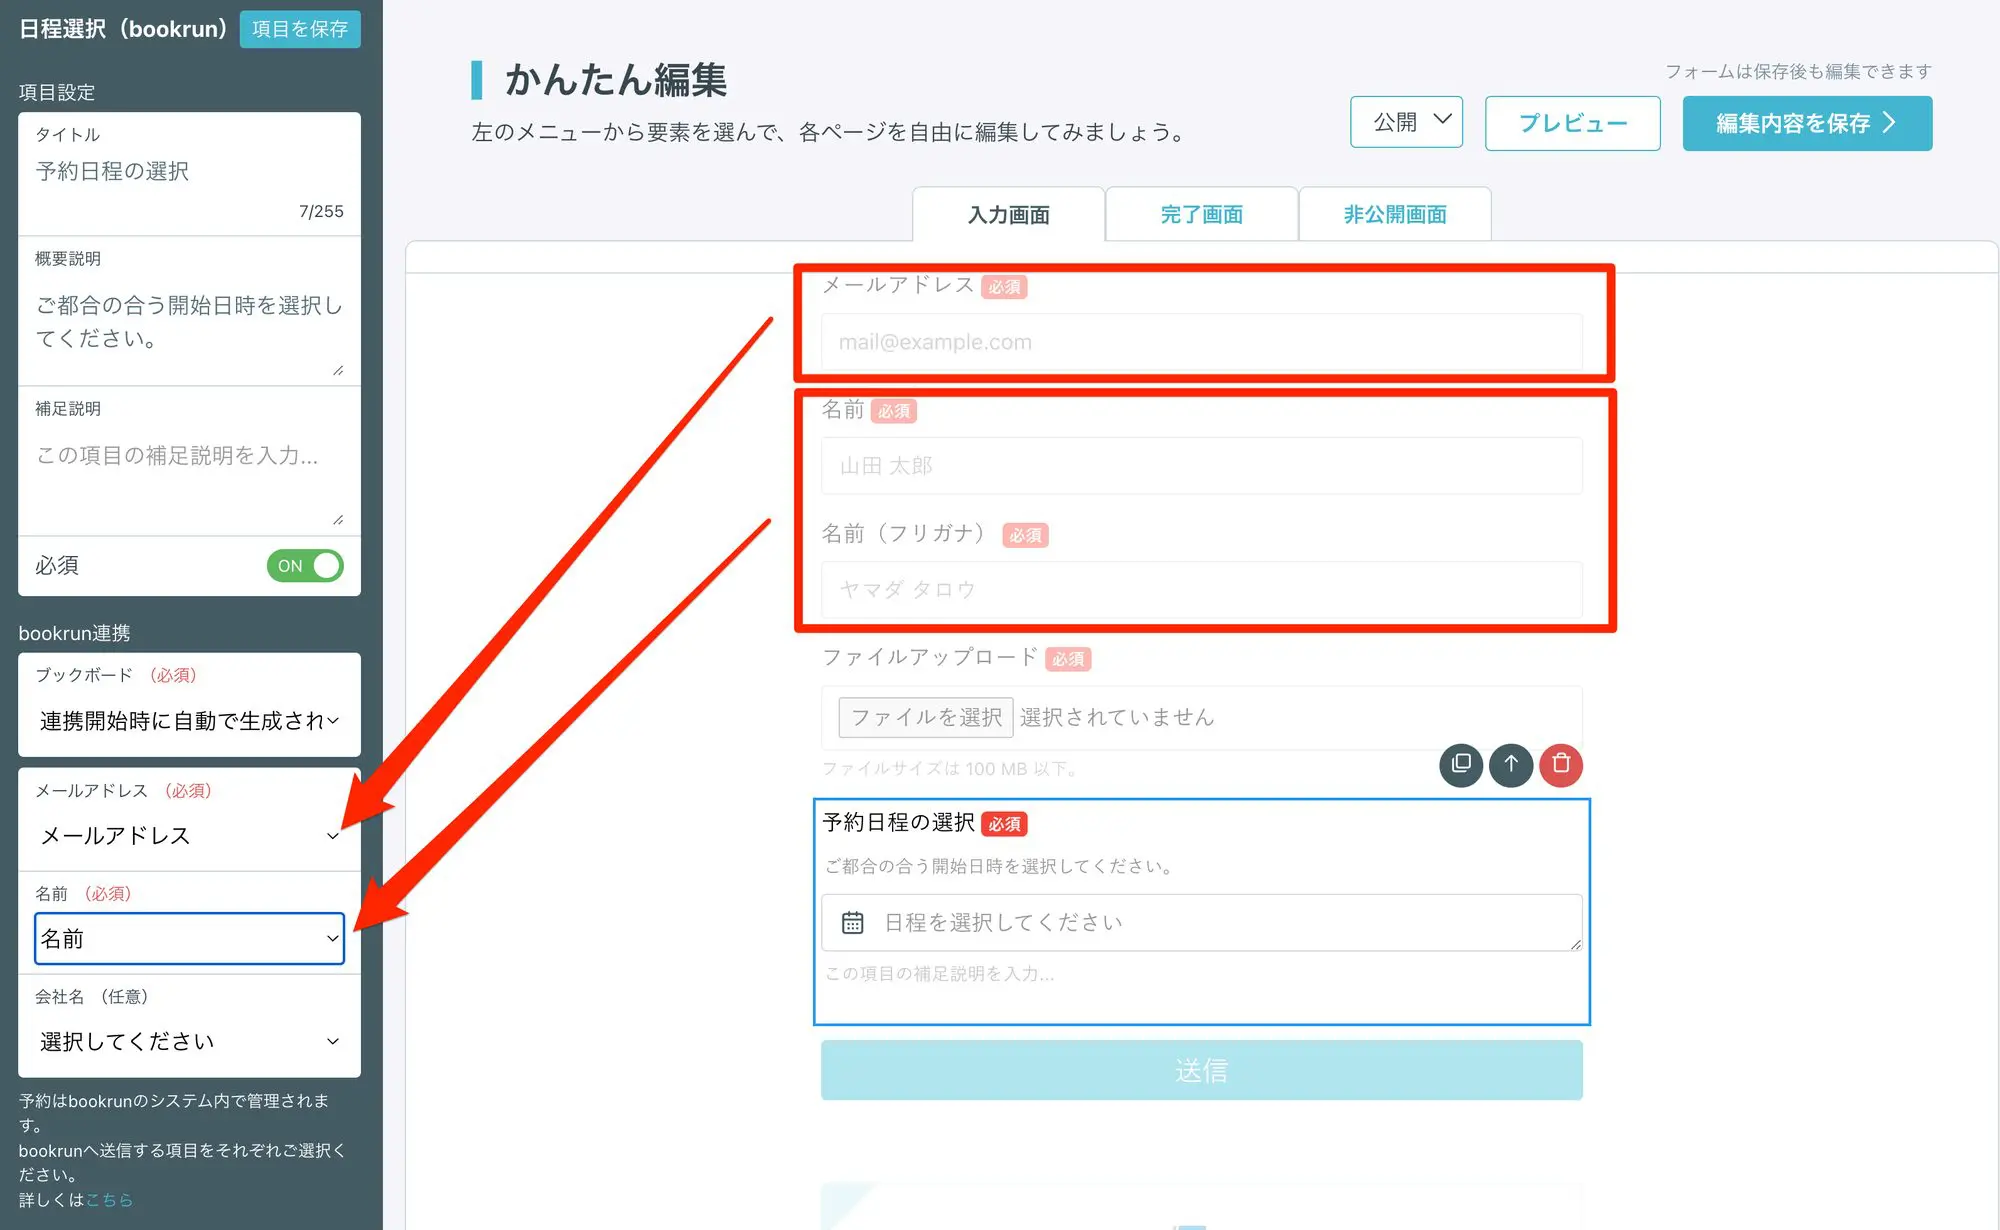The width and height of the screenshot is (2000, 1230).
Task: Click the 日程を選択してください date field
Action: point(1201,922)
